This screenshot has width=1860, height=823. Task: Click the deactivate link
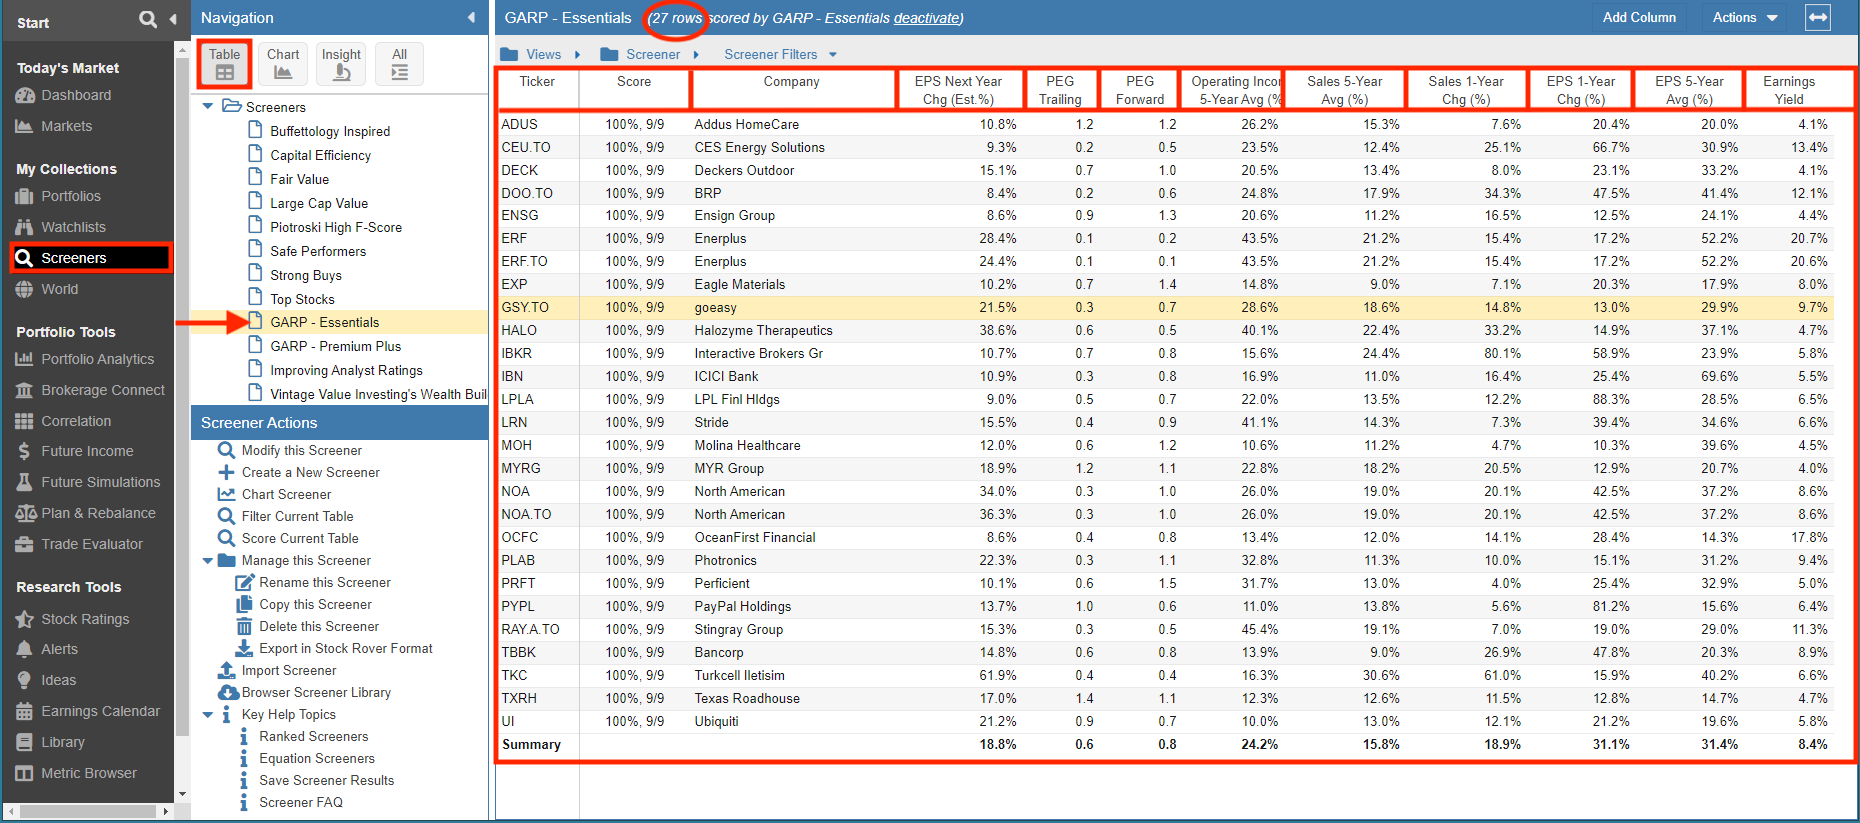click(x=926, y=18)
